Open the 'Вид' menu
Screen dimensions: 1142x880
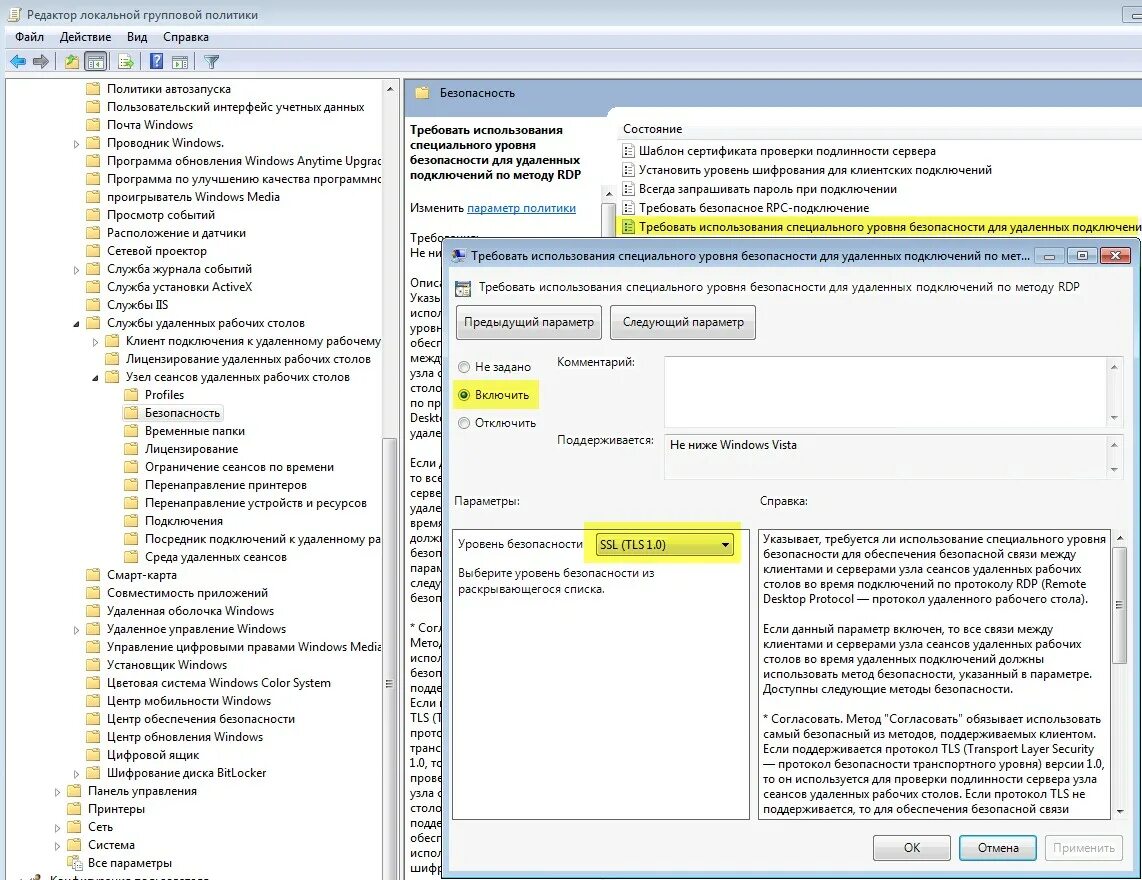pos(137,36)
